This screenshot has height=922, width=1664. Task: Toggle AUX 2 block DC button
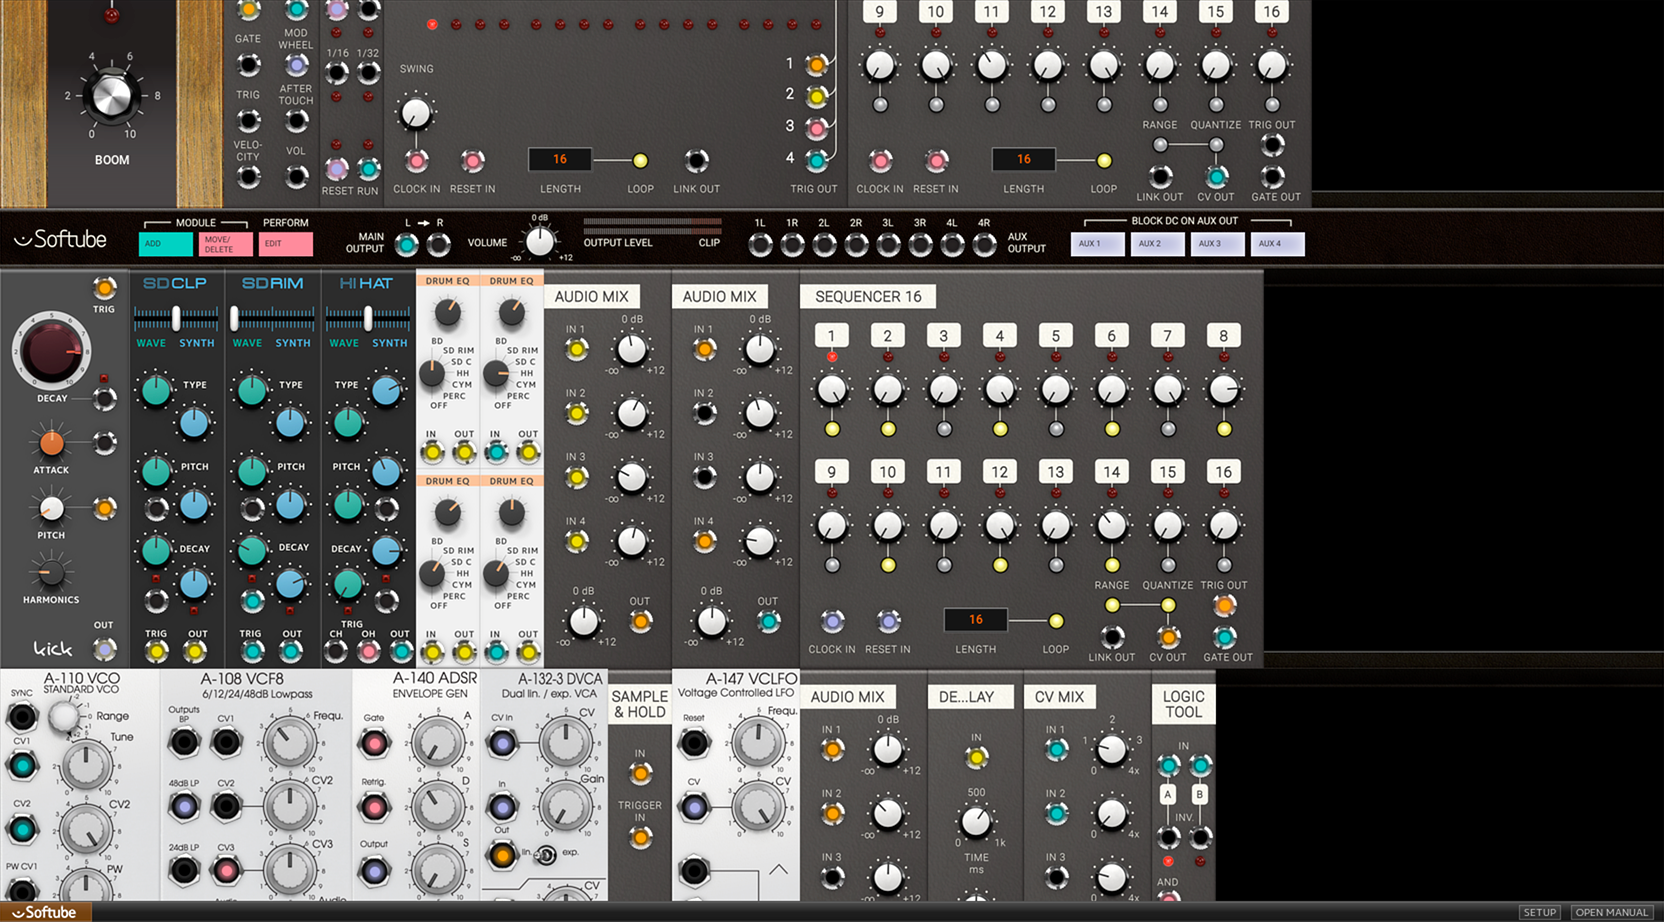click(x=1158, y=244)
